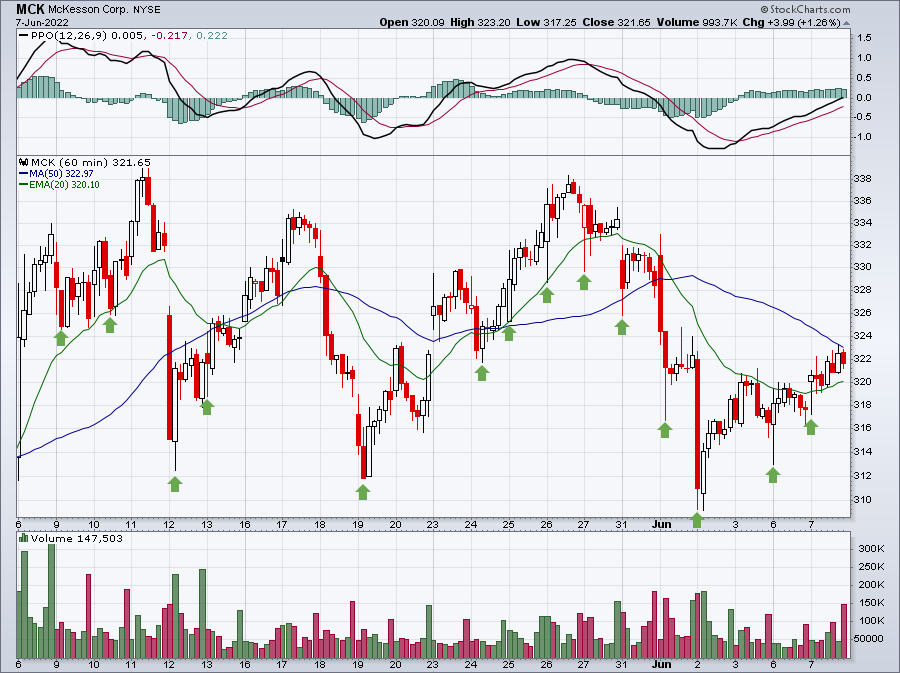
Task: Click the 7-Jun-2022 date label
Action: click(x=42, y=23)
